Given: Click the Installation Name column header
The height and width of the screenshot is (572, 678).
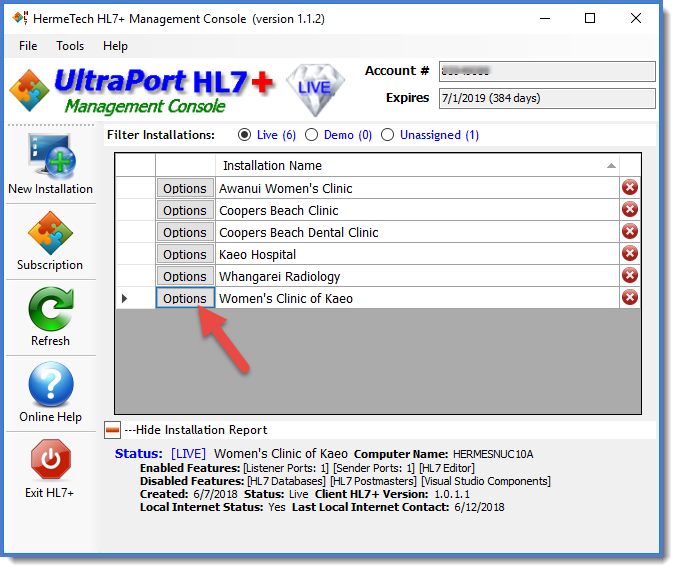Looking at the screenshot, I should tap(417, 166).
